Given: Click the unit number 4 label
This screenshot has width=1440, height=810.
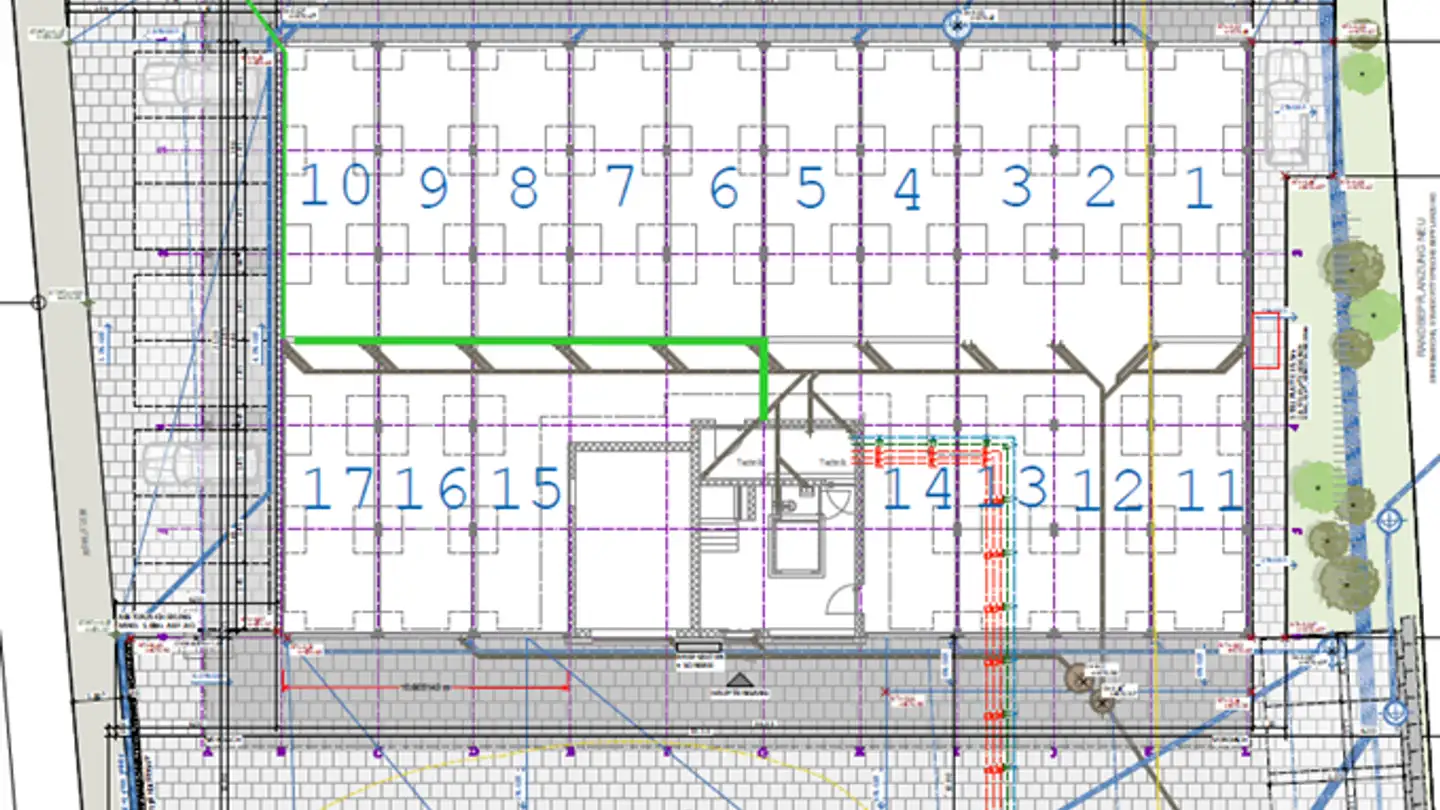Looking at the screenshot, I should (906, 190).
